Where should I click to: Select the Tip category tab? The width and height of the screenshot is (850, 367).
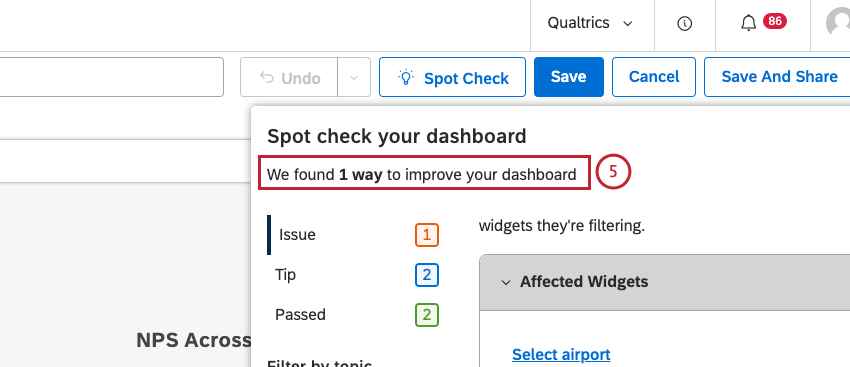353,275
